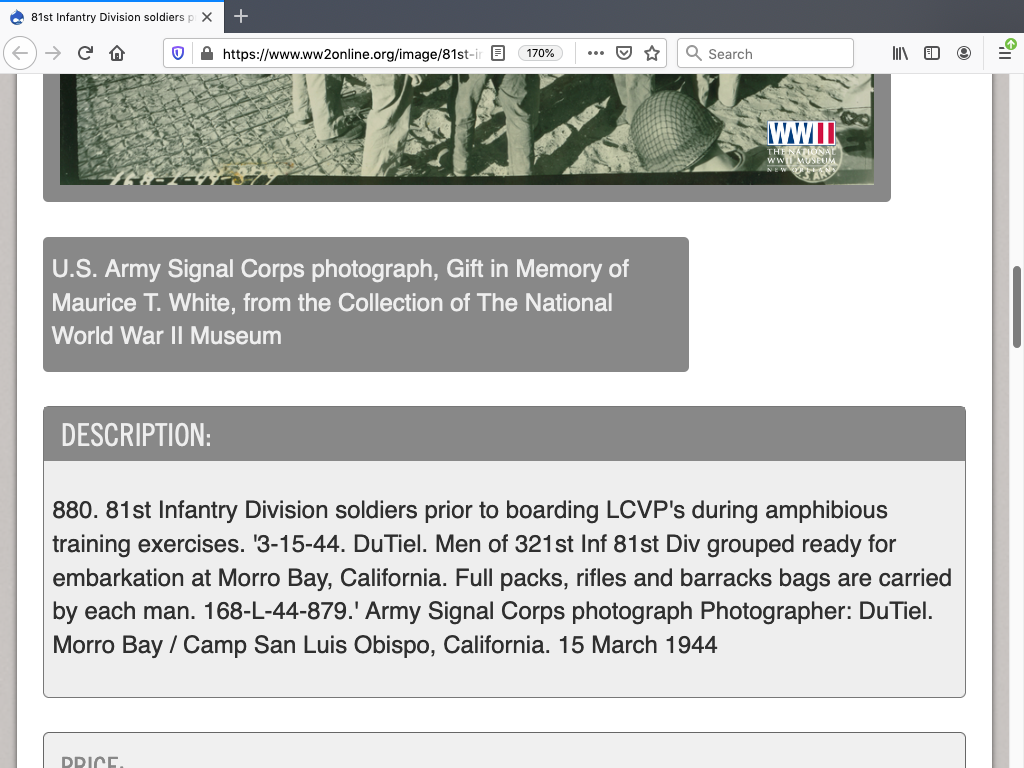Screen dimensions: 1024x768
Task: Reload the current page
Action: tap(85, 53)
